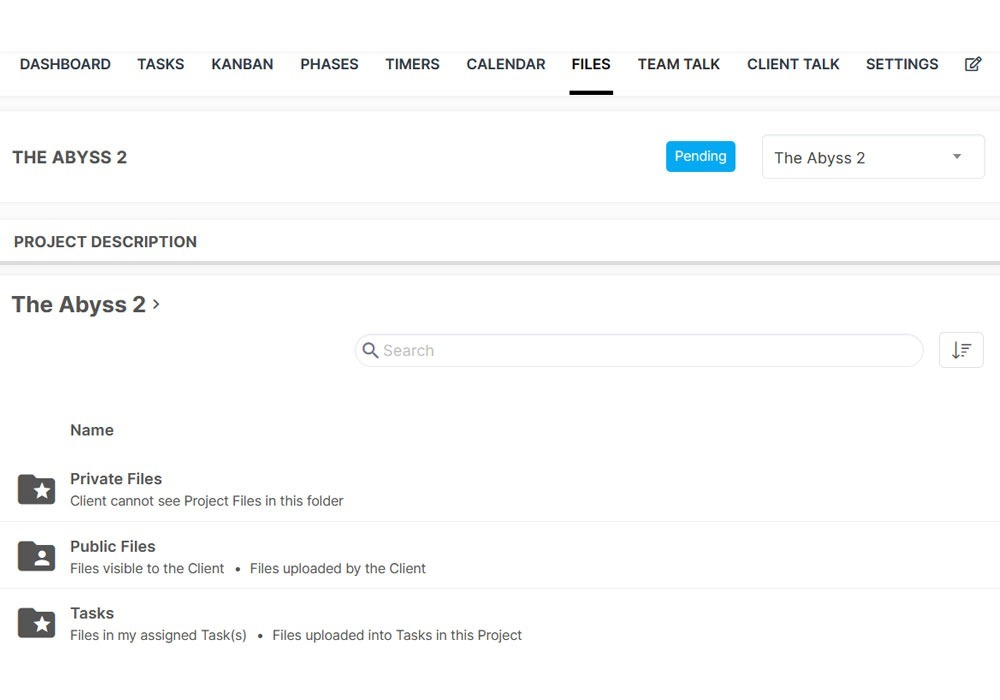Go to the Timers tab
Viewport: 1000px width, 700px height.
pyautogui.click(x=412, y=64)
